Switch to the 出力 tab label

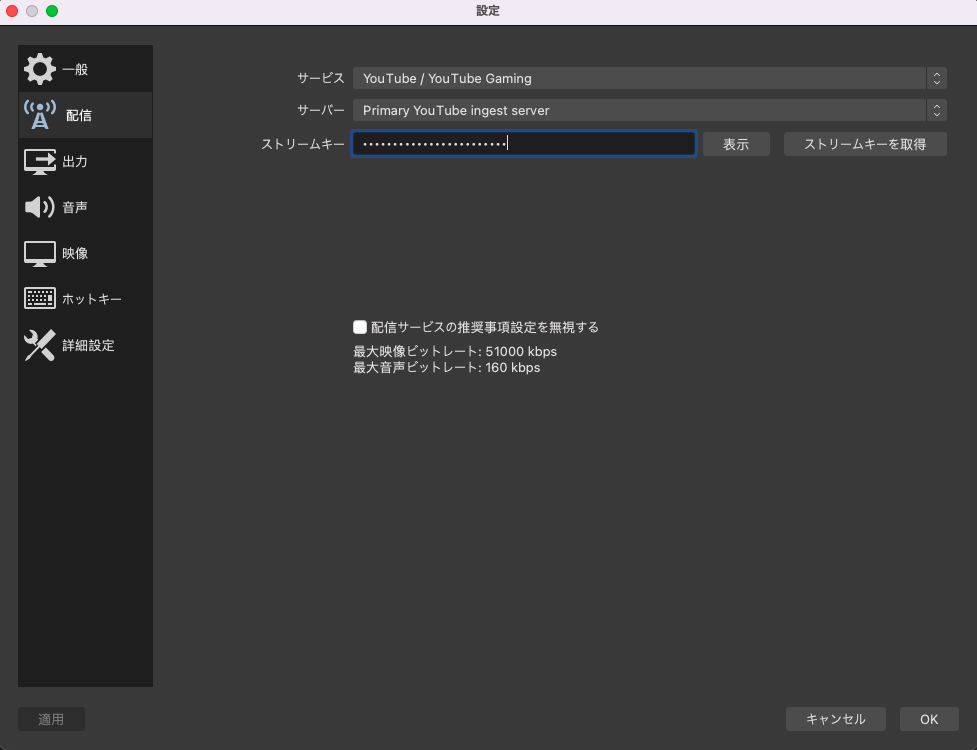(75, 161)
